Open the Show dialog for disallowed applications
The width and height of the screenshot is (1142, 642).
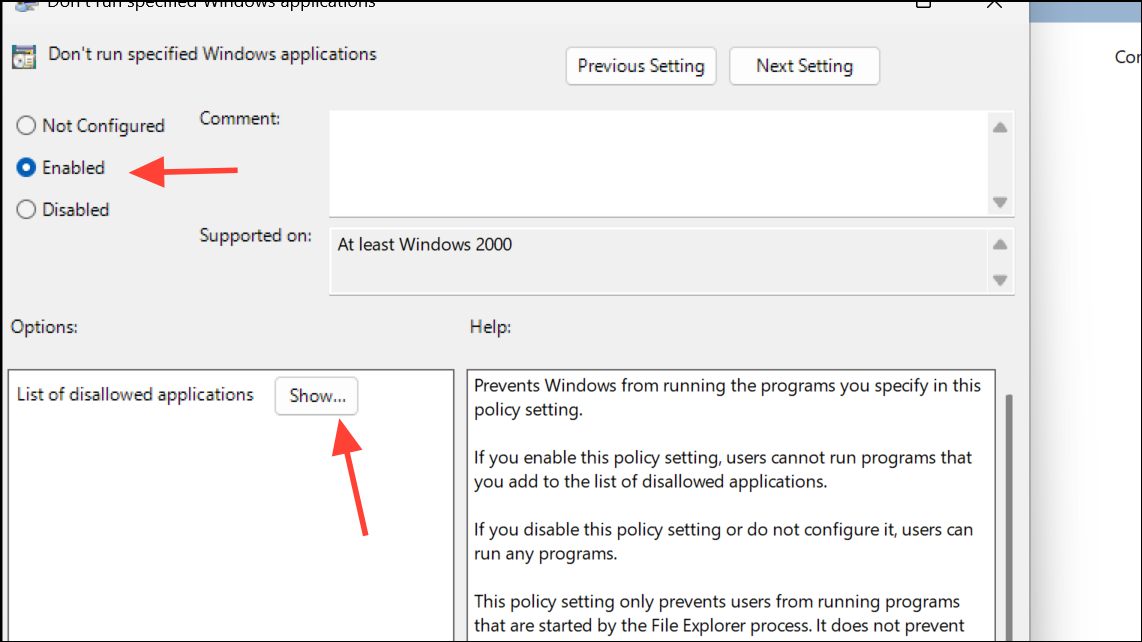point(316,396)
